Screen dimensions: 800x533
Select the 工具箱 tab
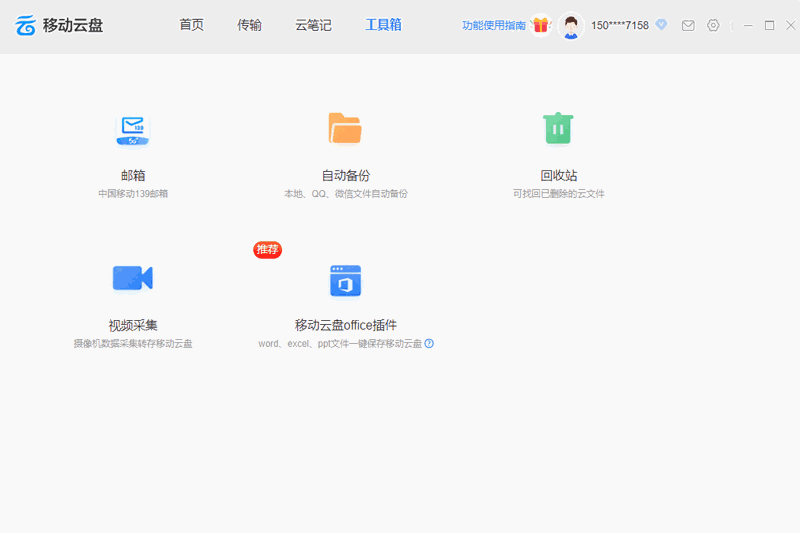(383, 25)
